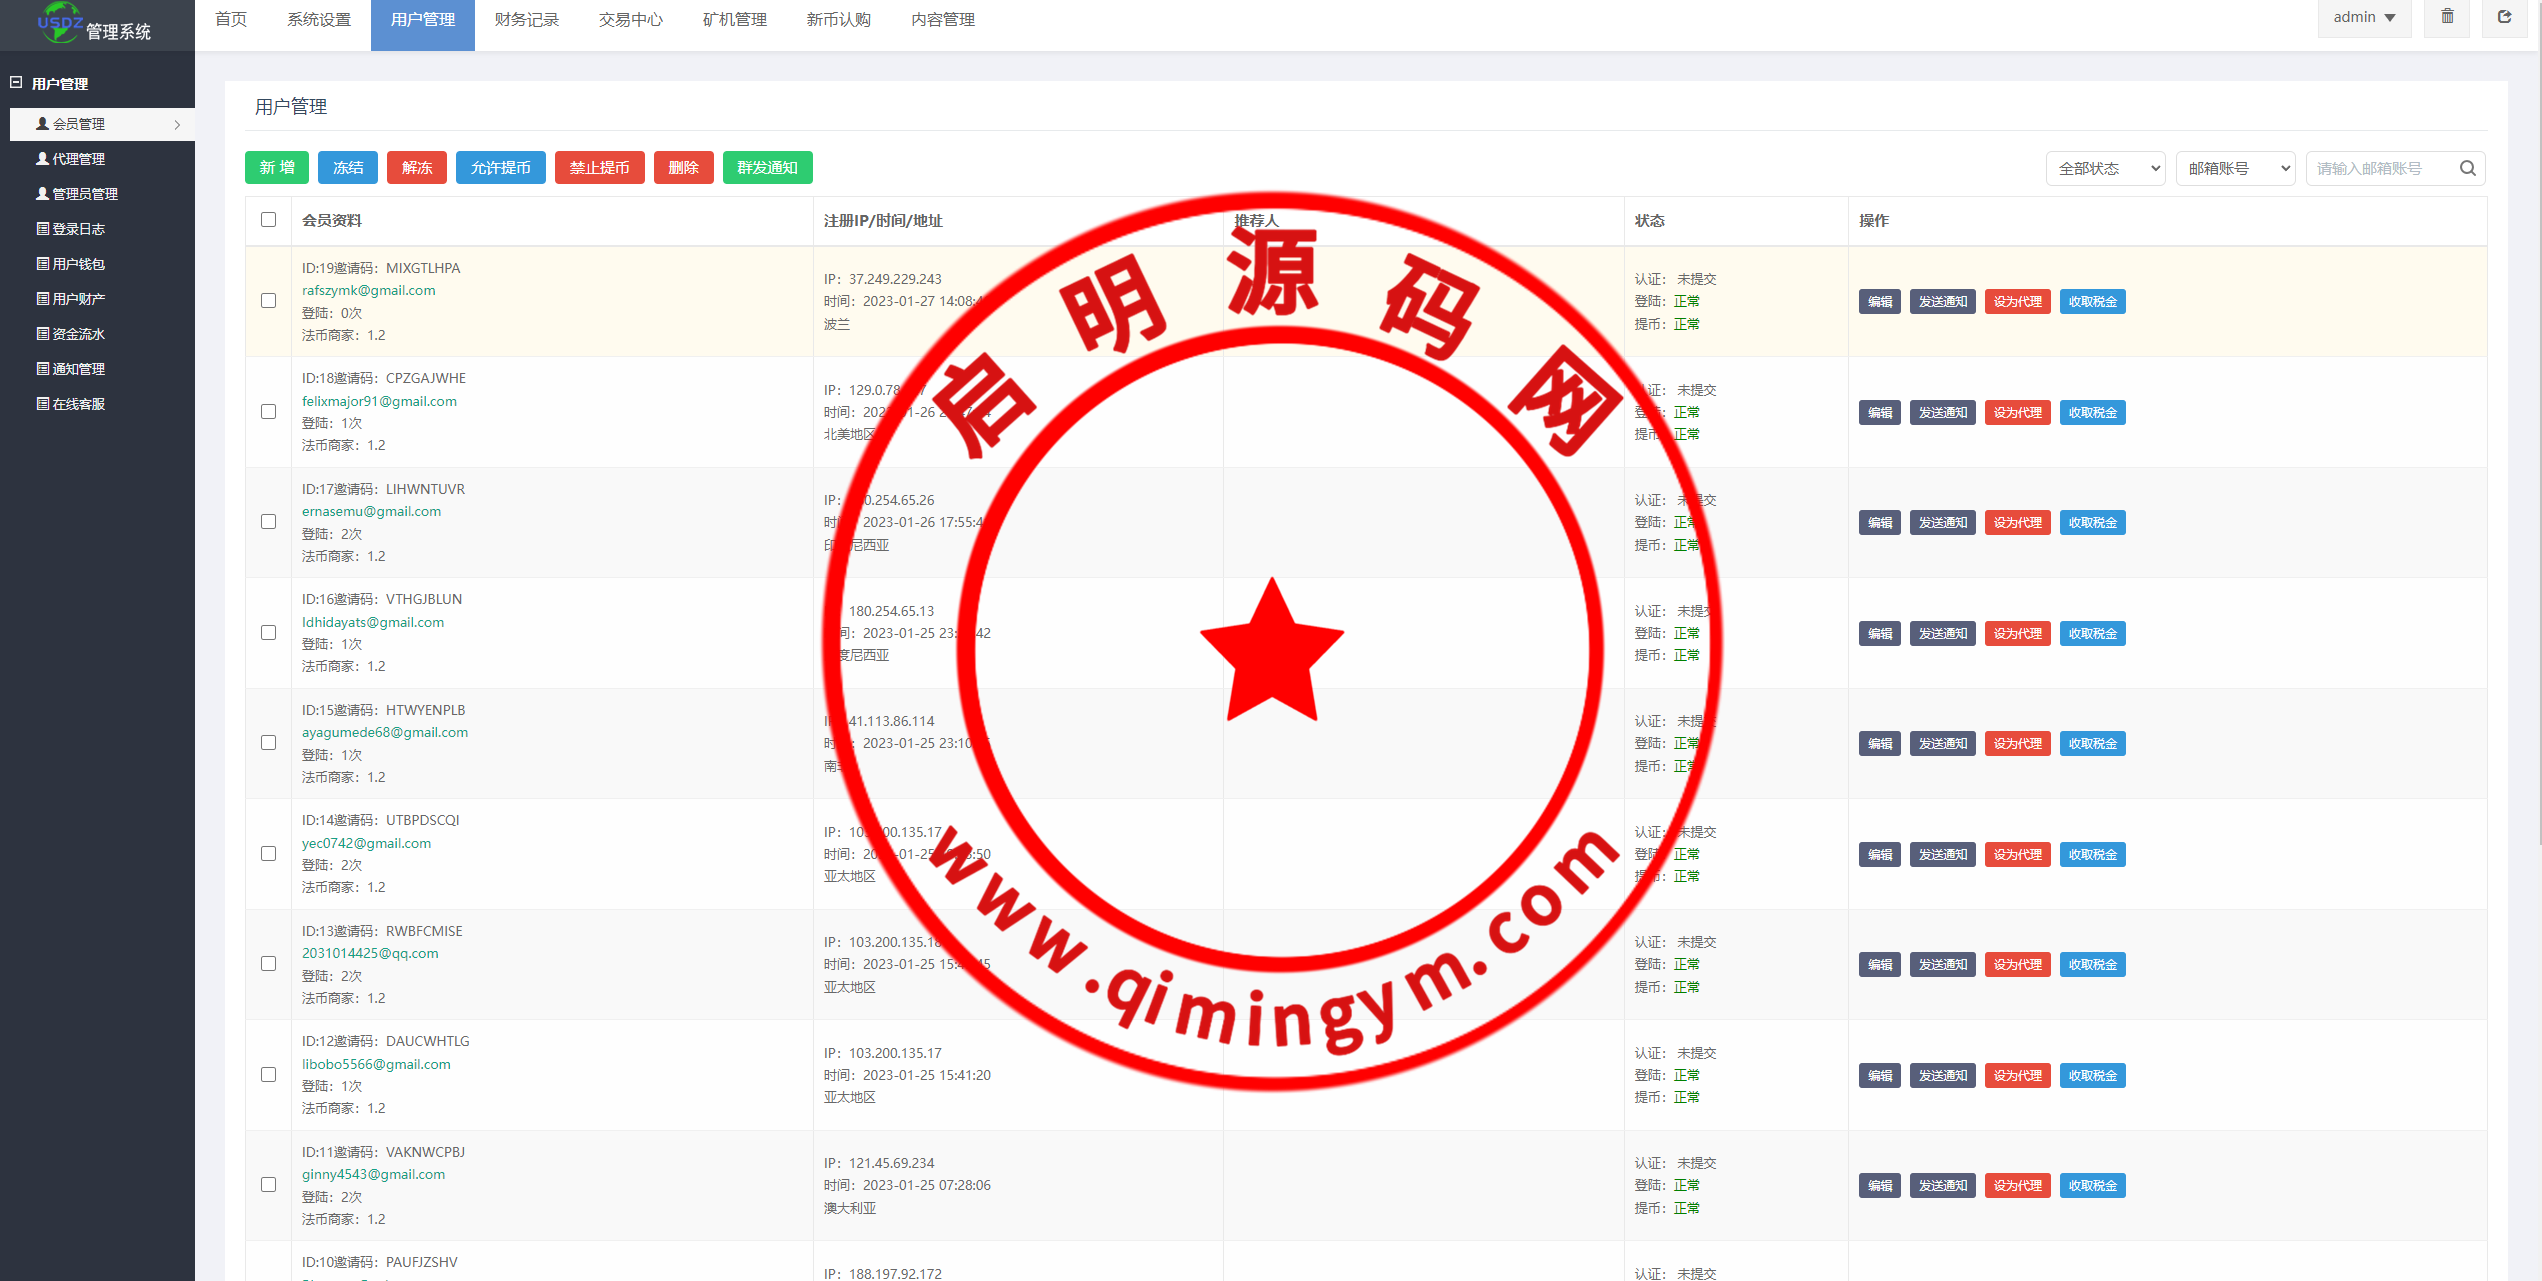Check the box for user ID:17 ernasemu
This screenshot has height=1281, width=2542.
pyautogui.click(x=268, y=522)
